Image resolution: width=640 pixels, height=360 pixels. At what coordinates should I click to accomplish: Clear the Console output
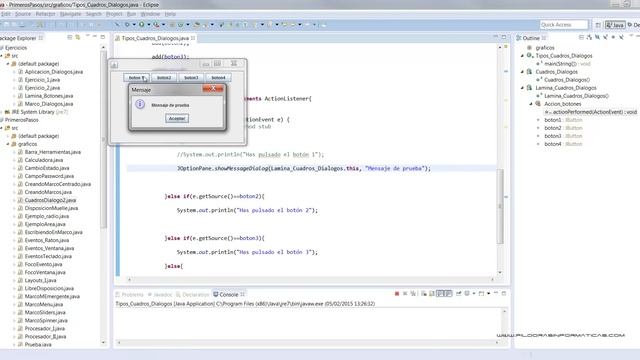pyautogui.click(x=424, y=293)
